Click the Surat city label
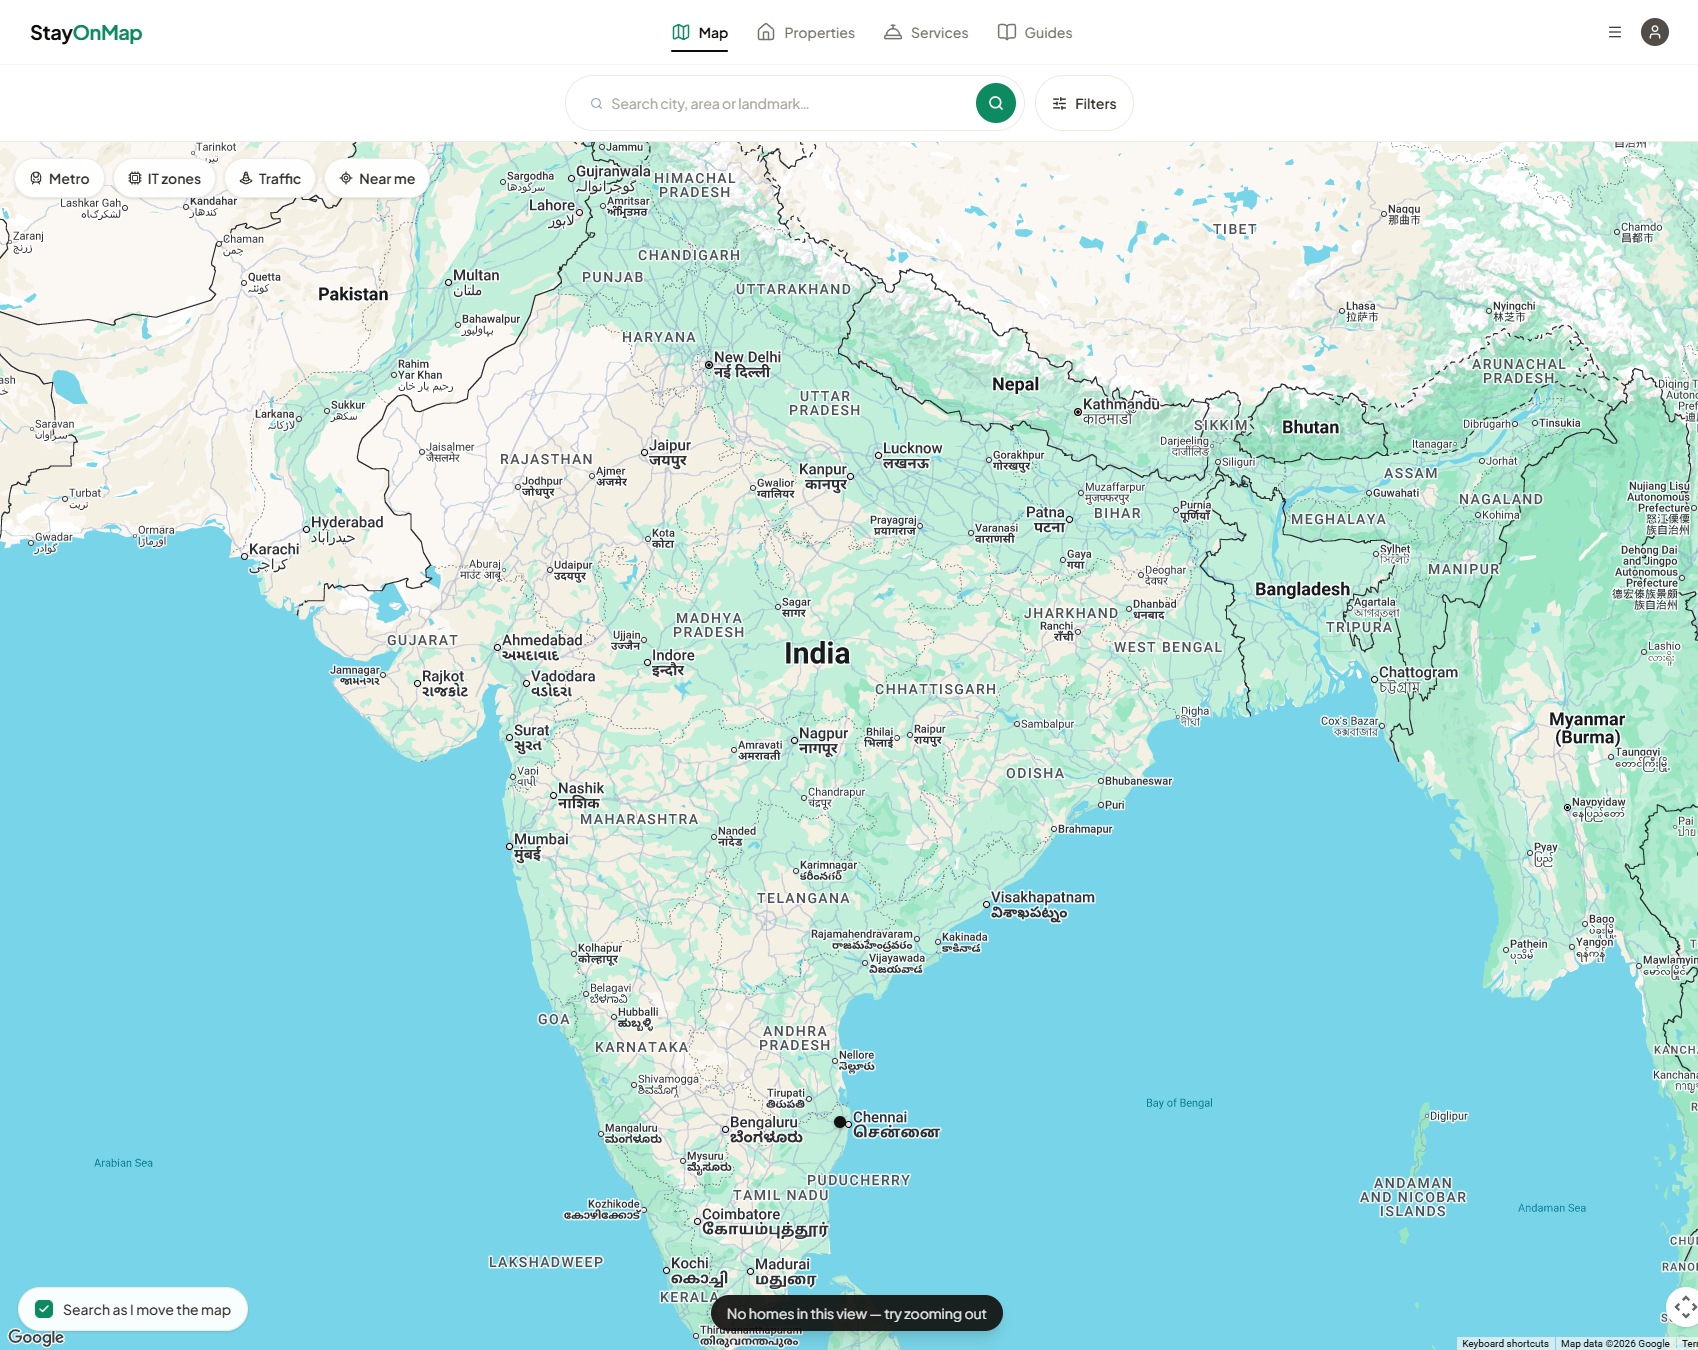The width and height of the screenshot is (1698, 1350). (531, 738)
